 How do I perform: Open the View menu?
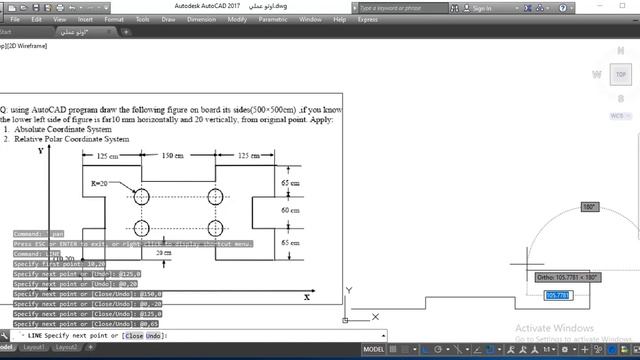pos(59,19)
